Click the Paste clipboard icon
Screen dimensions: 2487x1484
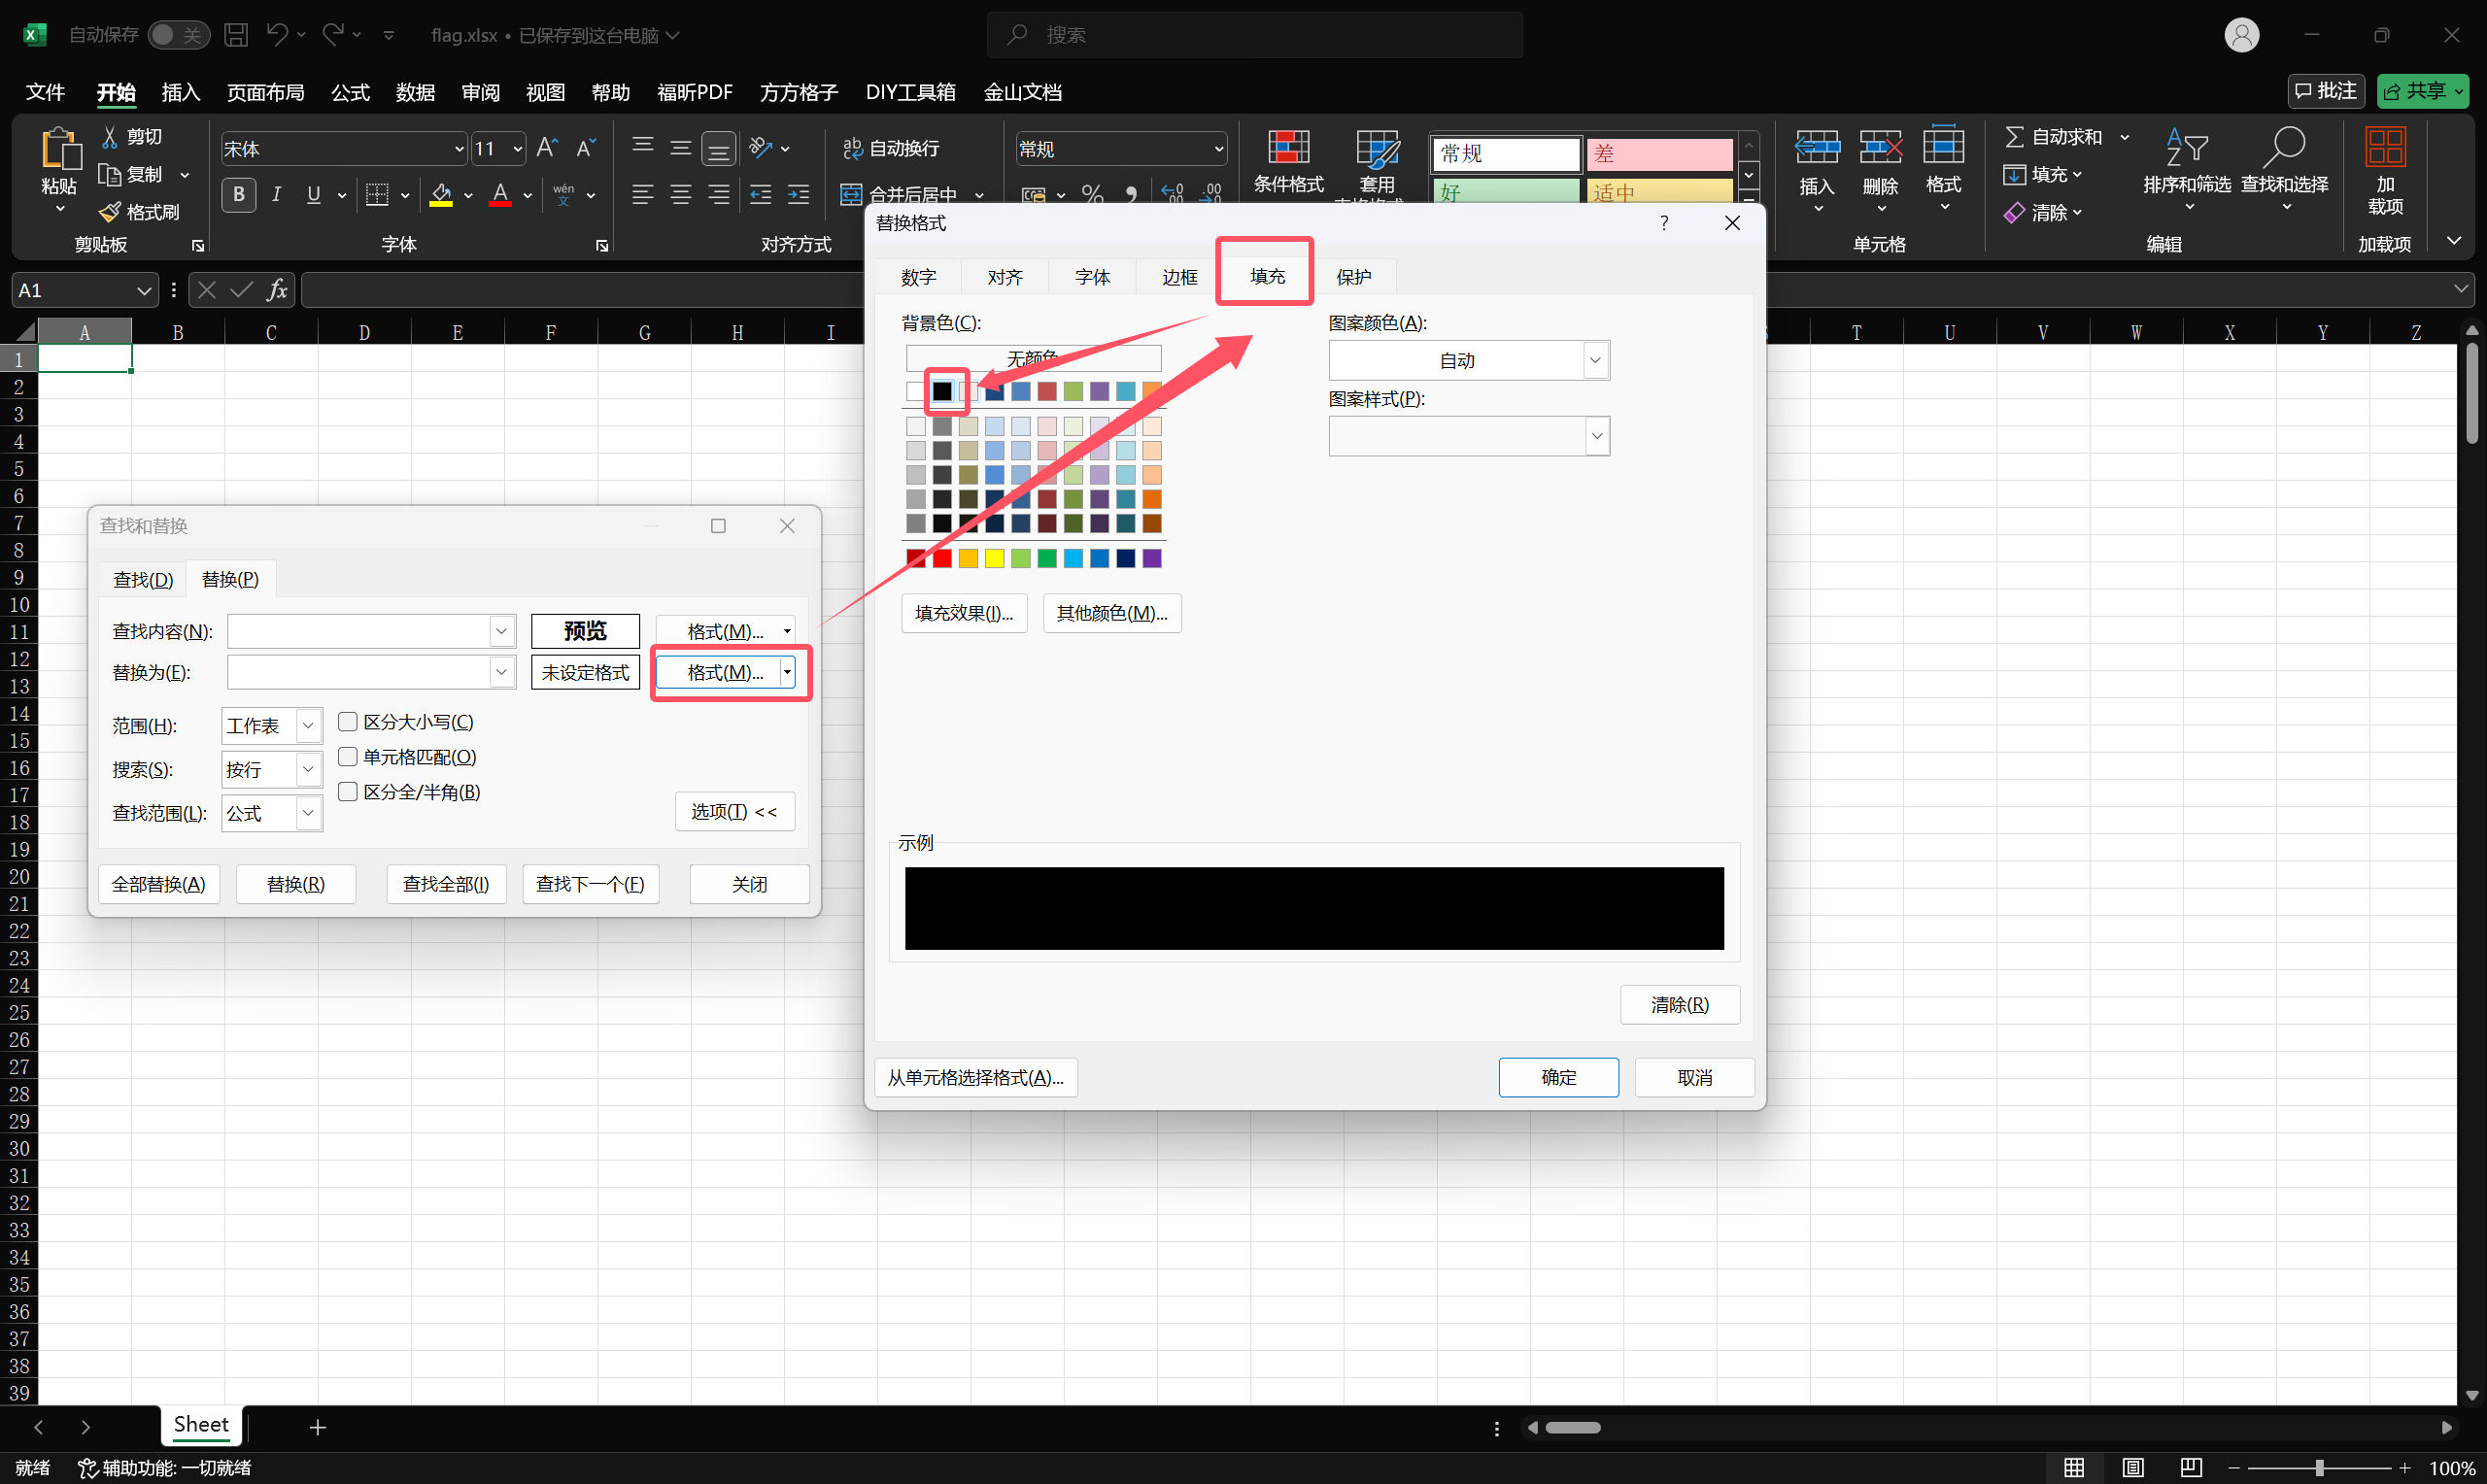point(59,148)
